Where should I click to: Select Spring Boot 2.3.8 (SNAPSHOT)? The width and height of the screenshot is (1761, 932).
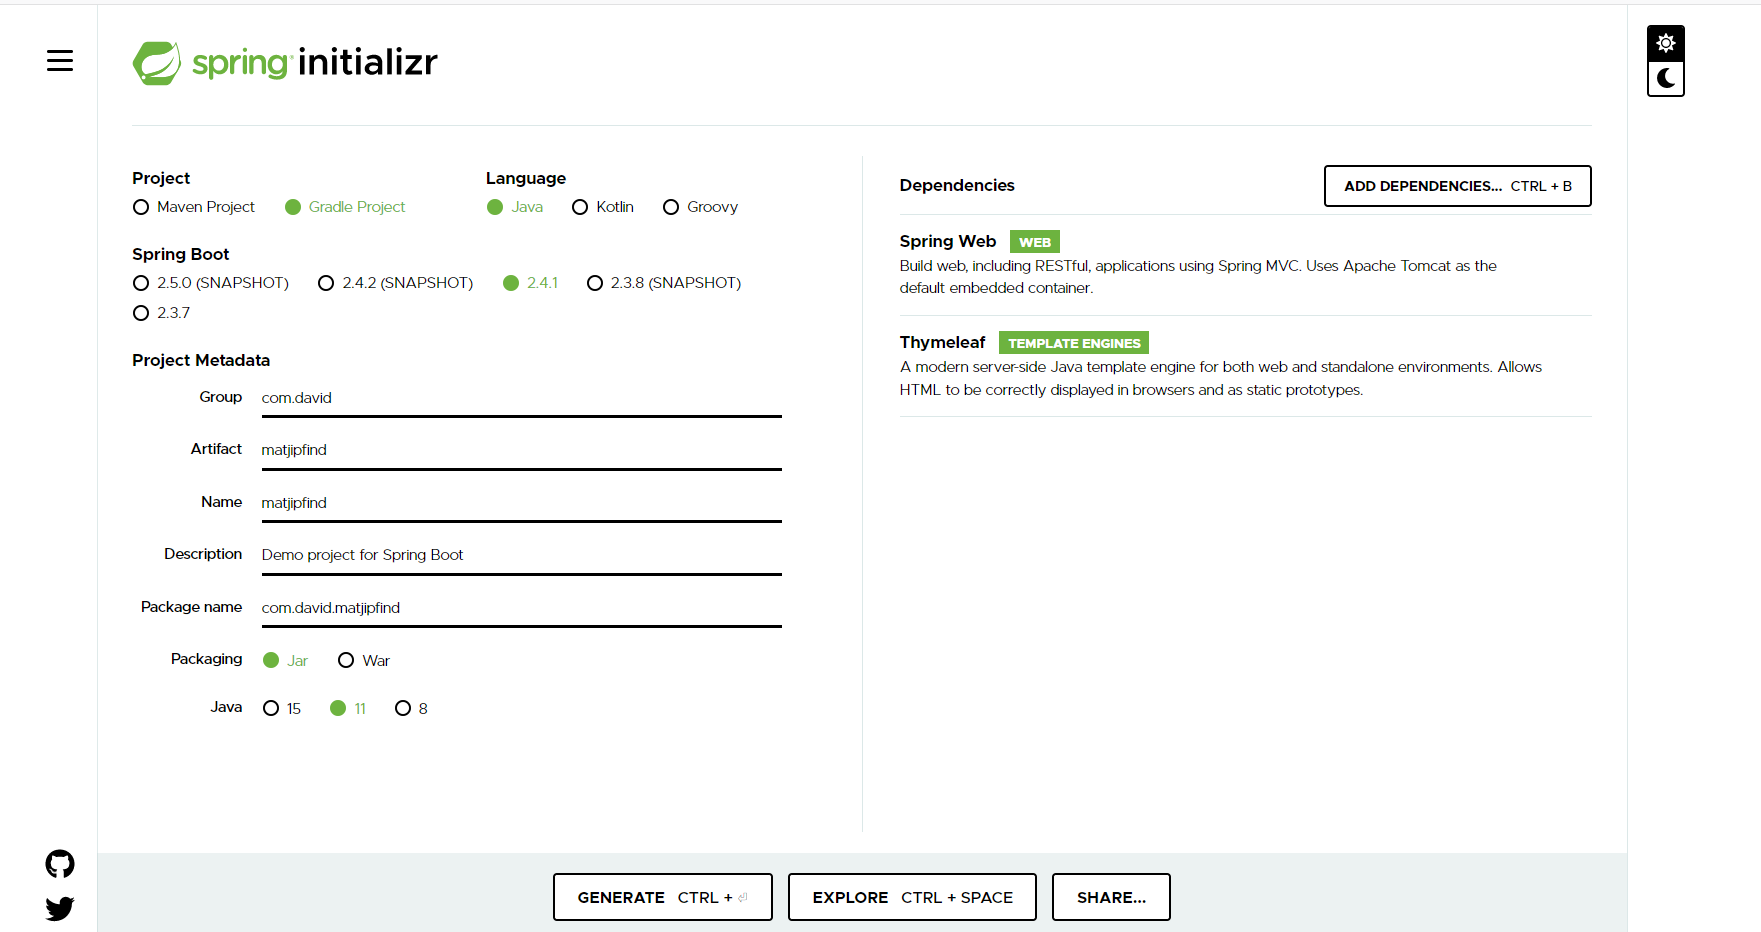[664, 283]
